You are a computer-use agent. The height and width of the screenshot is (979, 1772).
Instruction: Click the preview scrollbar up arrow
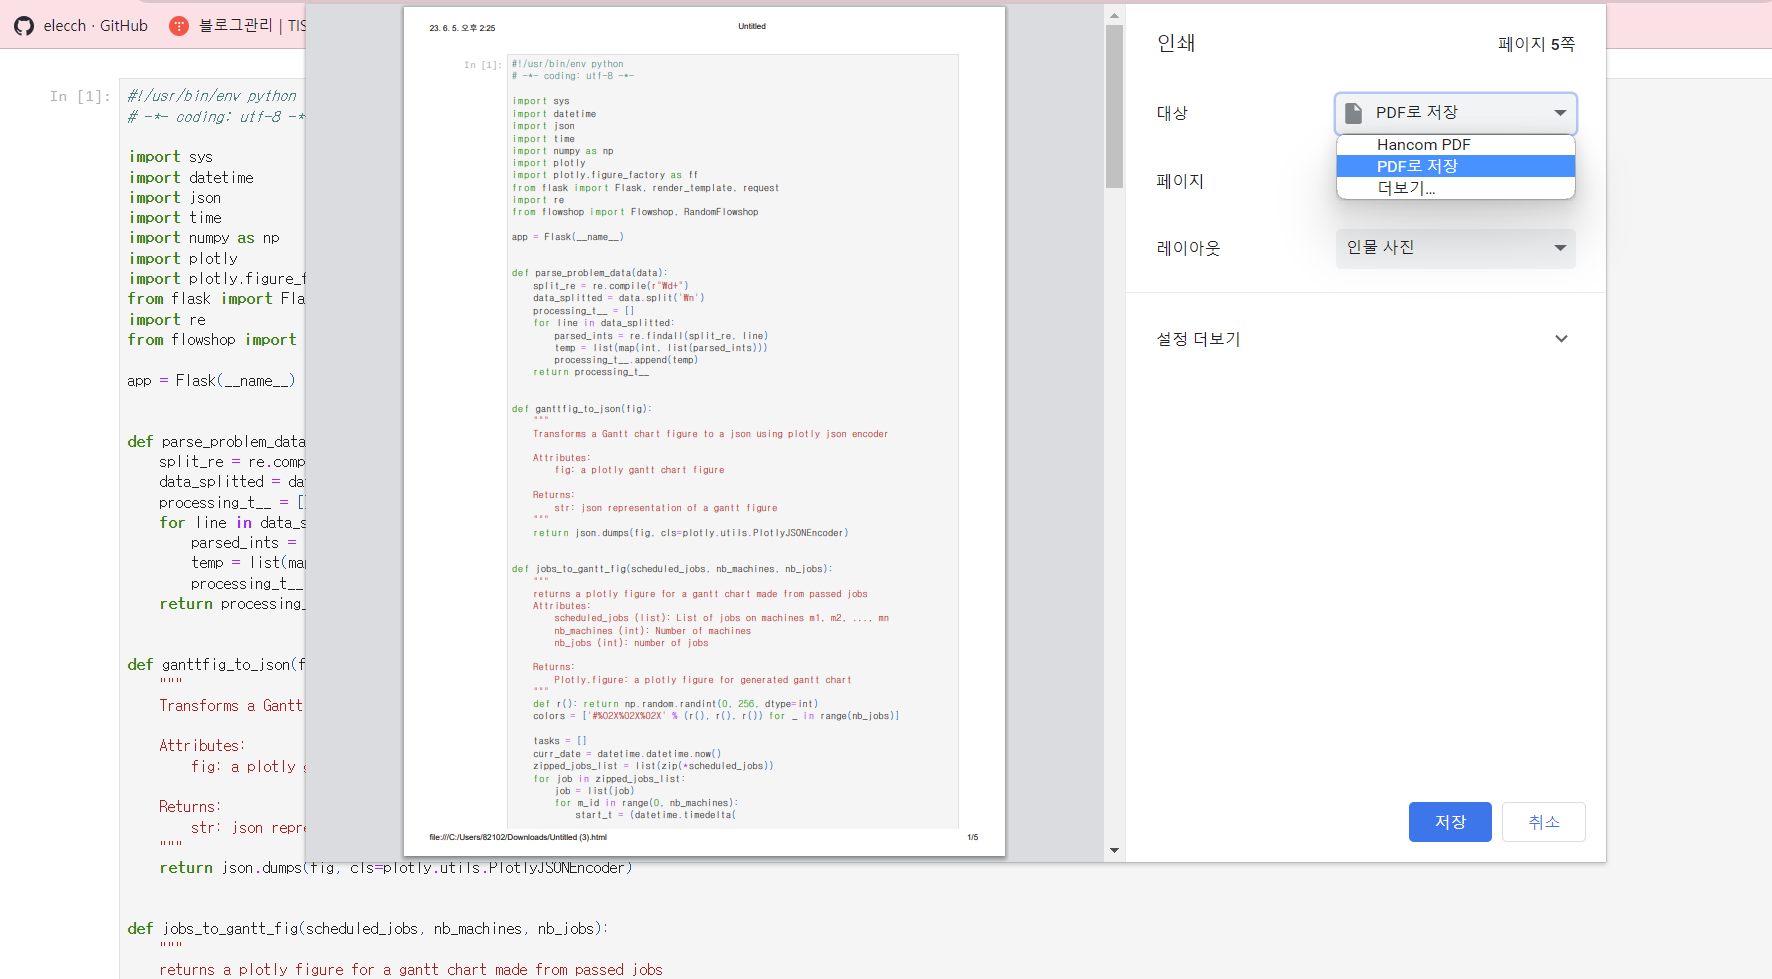click(x=1114, y=16)
